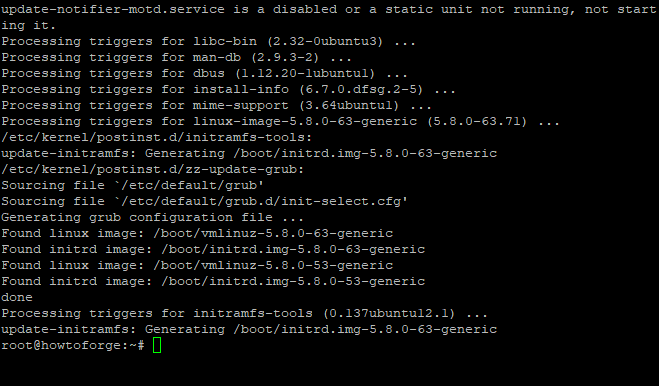Click the 'mime-support (3.64ubuntu1)' text

296,105
